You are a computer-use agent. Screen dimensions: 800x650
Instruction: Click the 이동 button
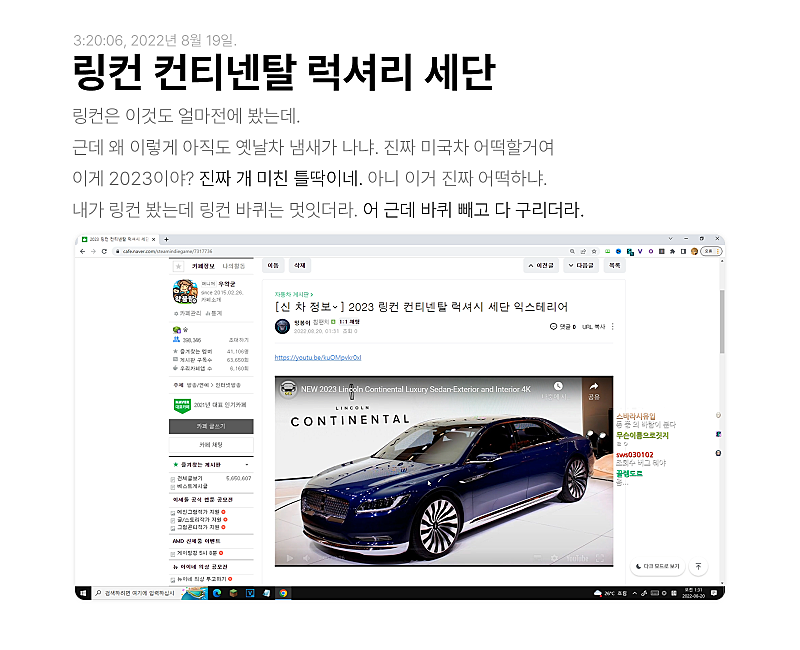273,265
